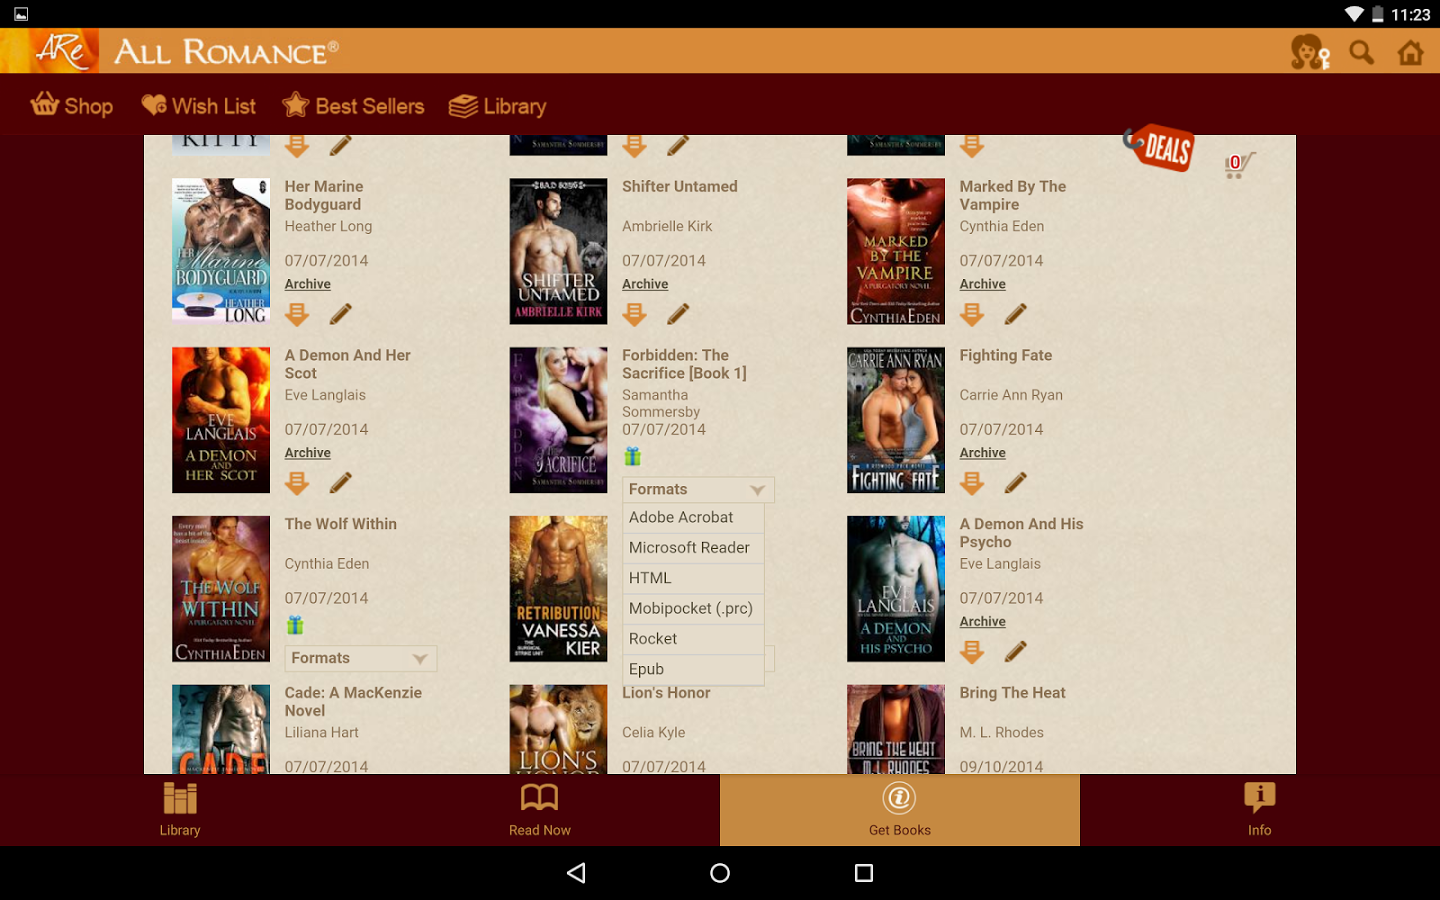Download Marked By The Vampire book
Image resolution: width=1440 pixels, height=900 pixels.
tap(972, 314)
